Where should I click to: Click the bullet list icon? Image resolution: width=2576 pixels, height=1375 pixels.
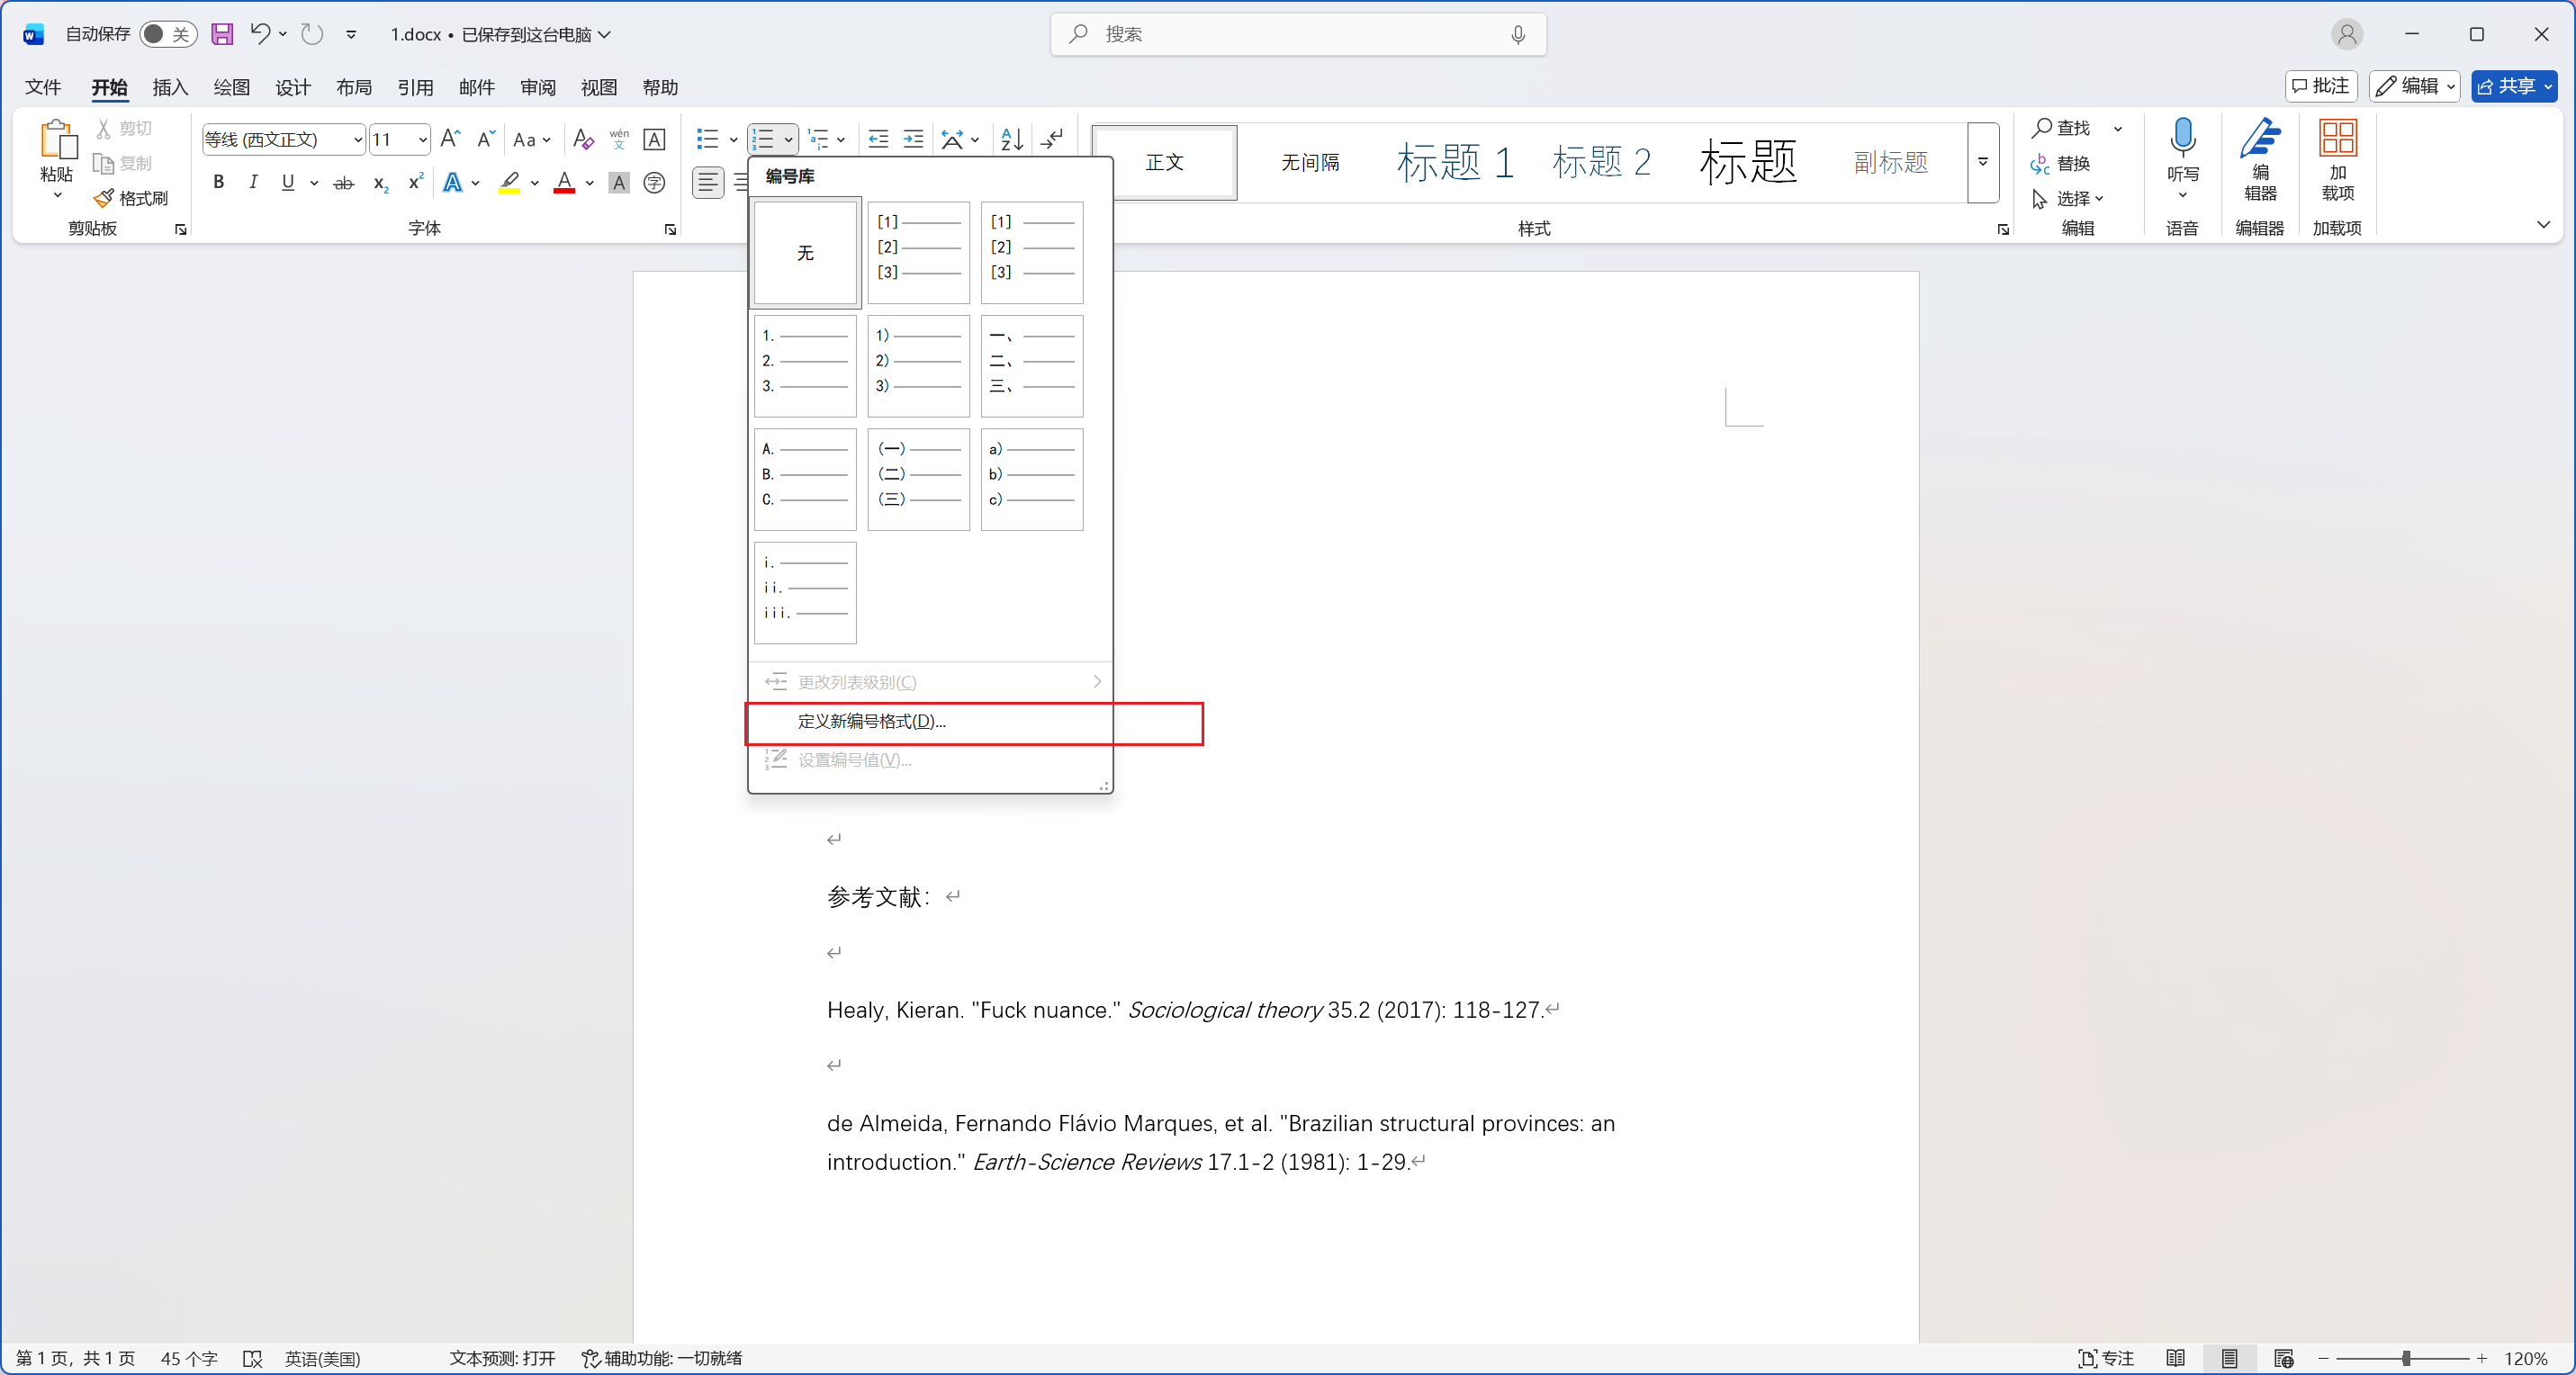click(708, 139)
